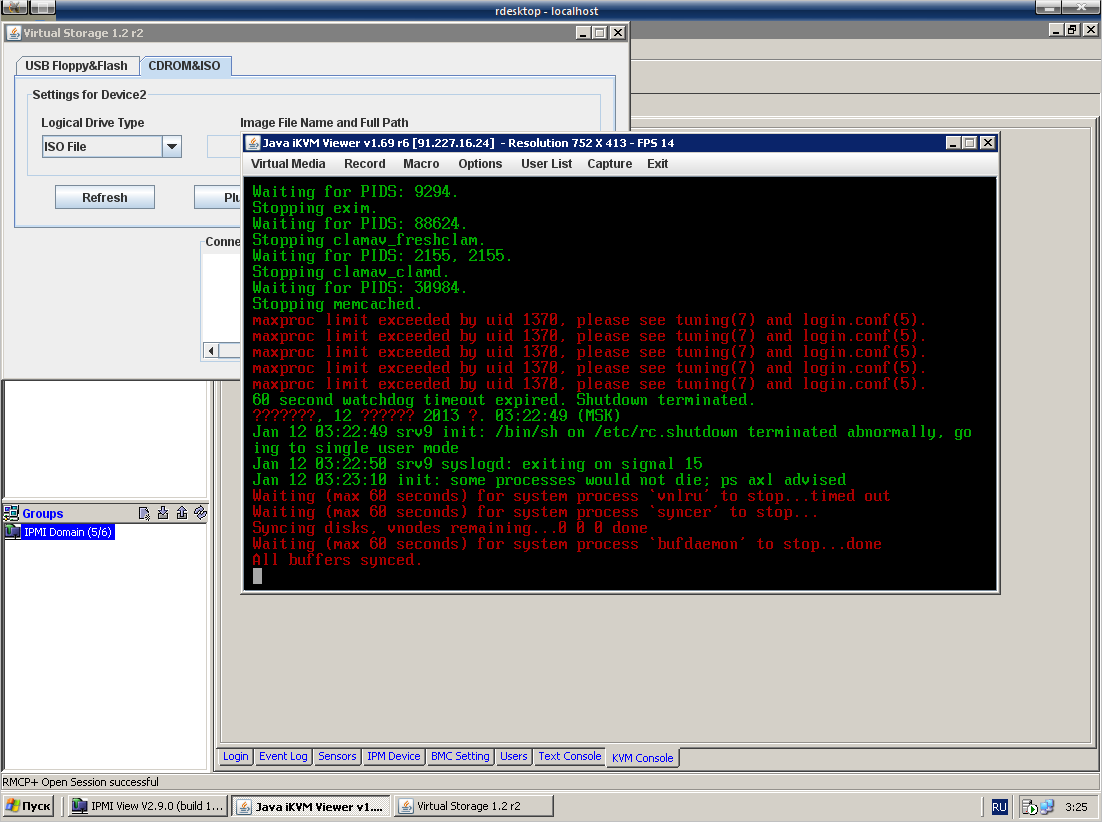This screenshot has width=1102, height=822.
Task: Click the refresh arrows icon in Groups header
Action: coord(201,513)
